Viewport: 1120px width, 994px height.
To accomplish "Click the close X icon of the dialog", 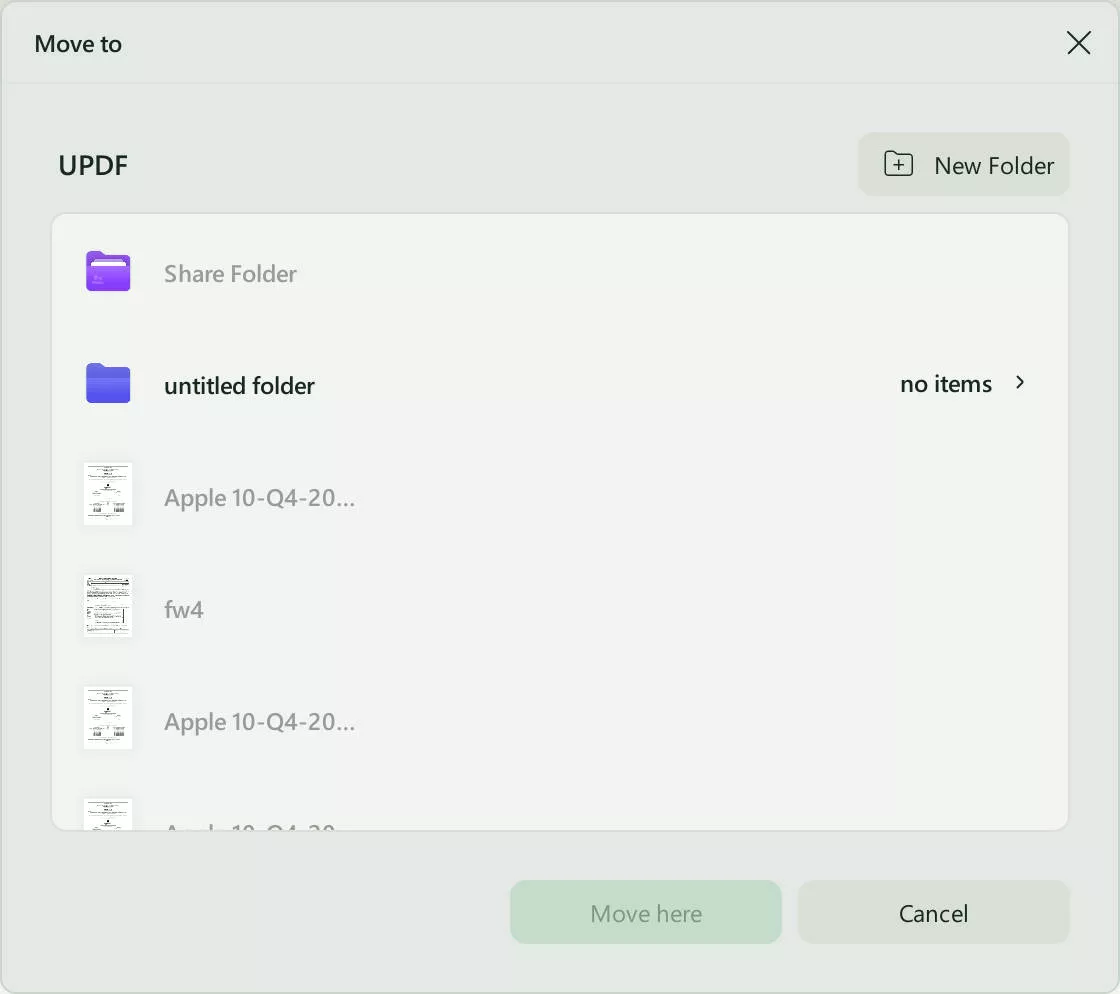I will click(1079, 43).
